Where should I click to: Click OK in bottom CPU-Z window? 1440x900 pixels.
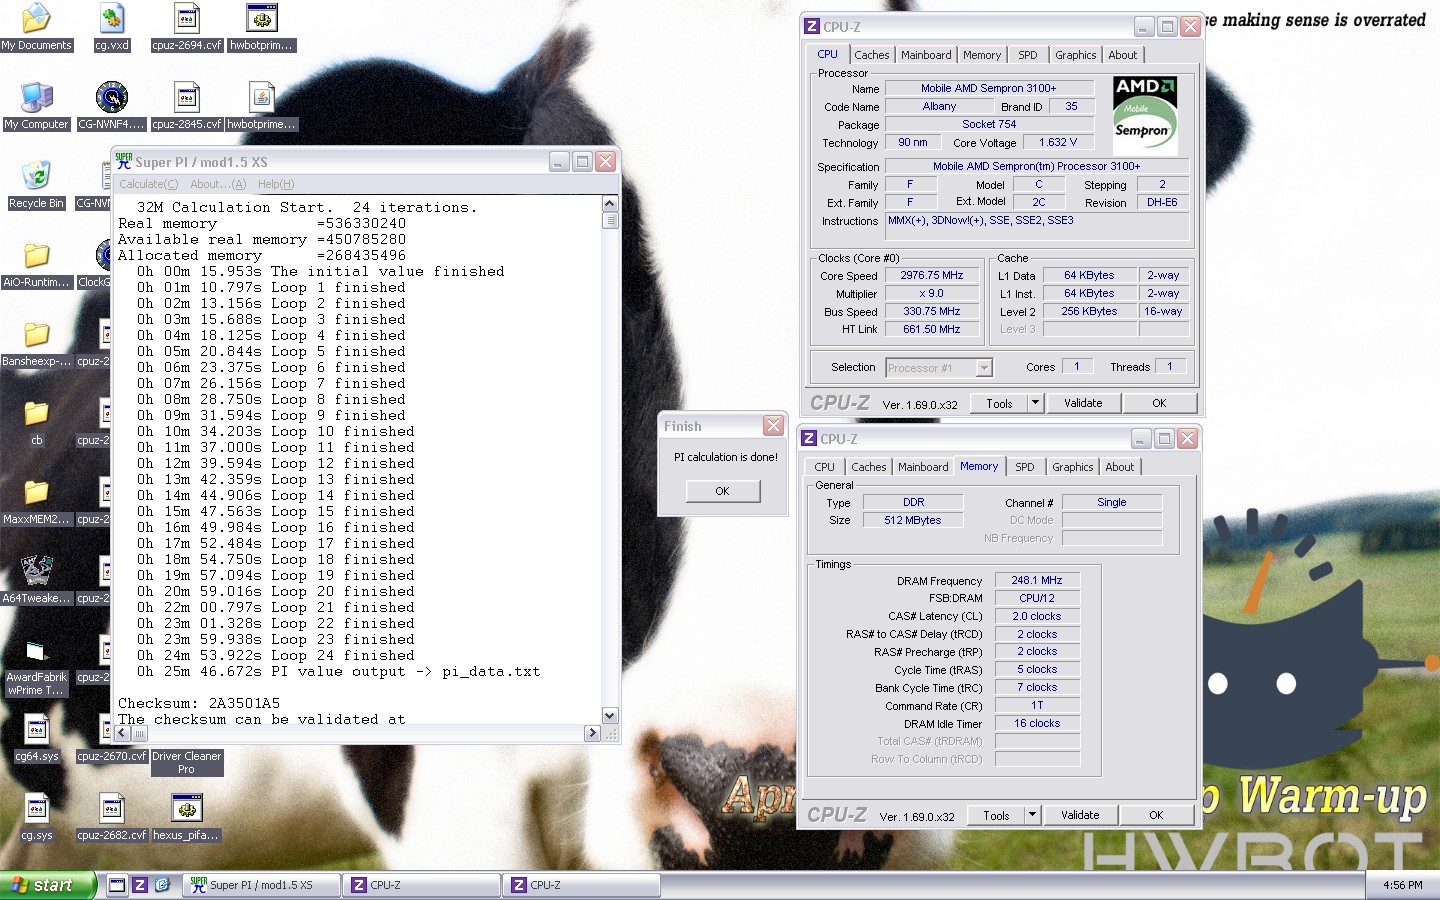tap(1156, 815)
